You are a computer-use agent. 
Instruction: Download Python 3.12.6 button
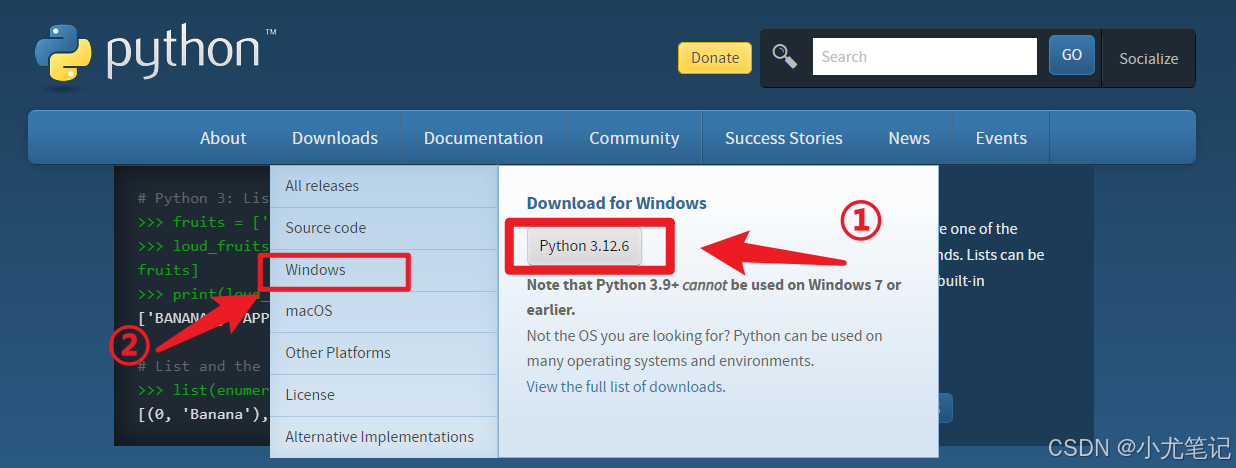[584, 246]
